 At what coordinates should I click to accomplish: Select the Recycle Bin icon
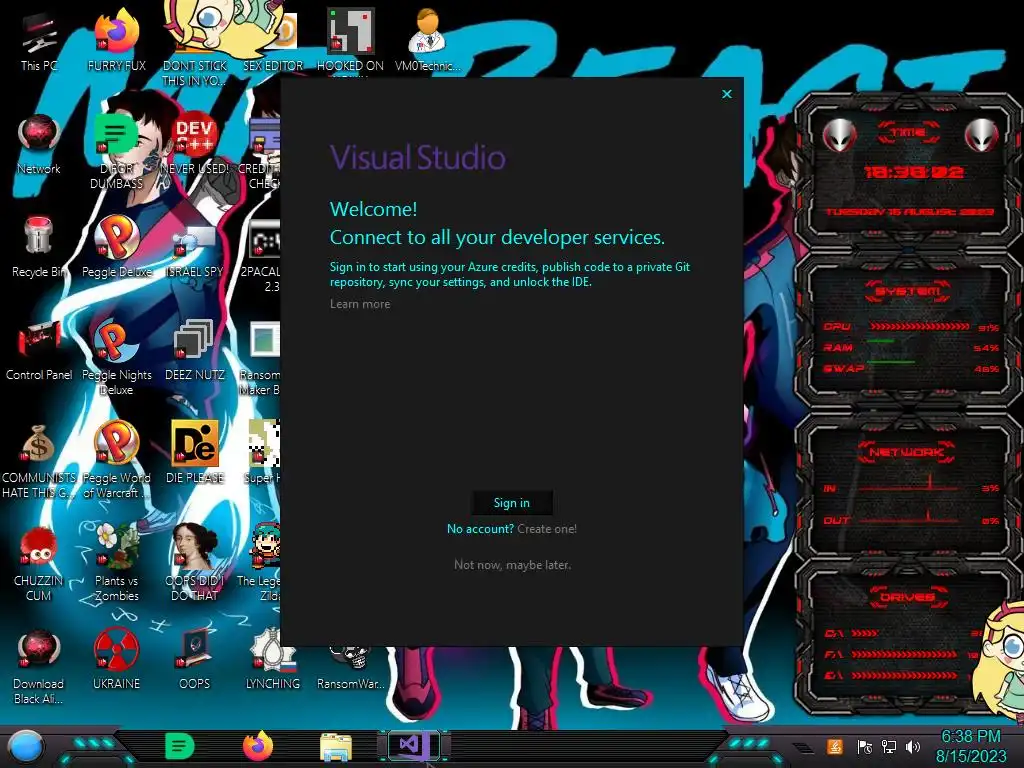39,247
